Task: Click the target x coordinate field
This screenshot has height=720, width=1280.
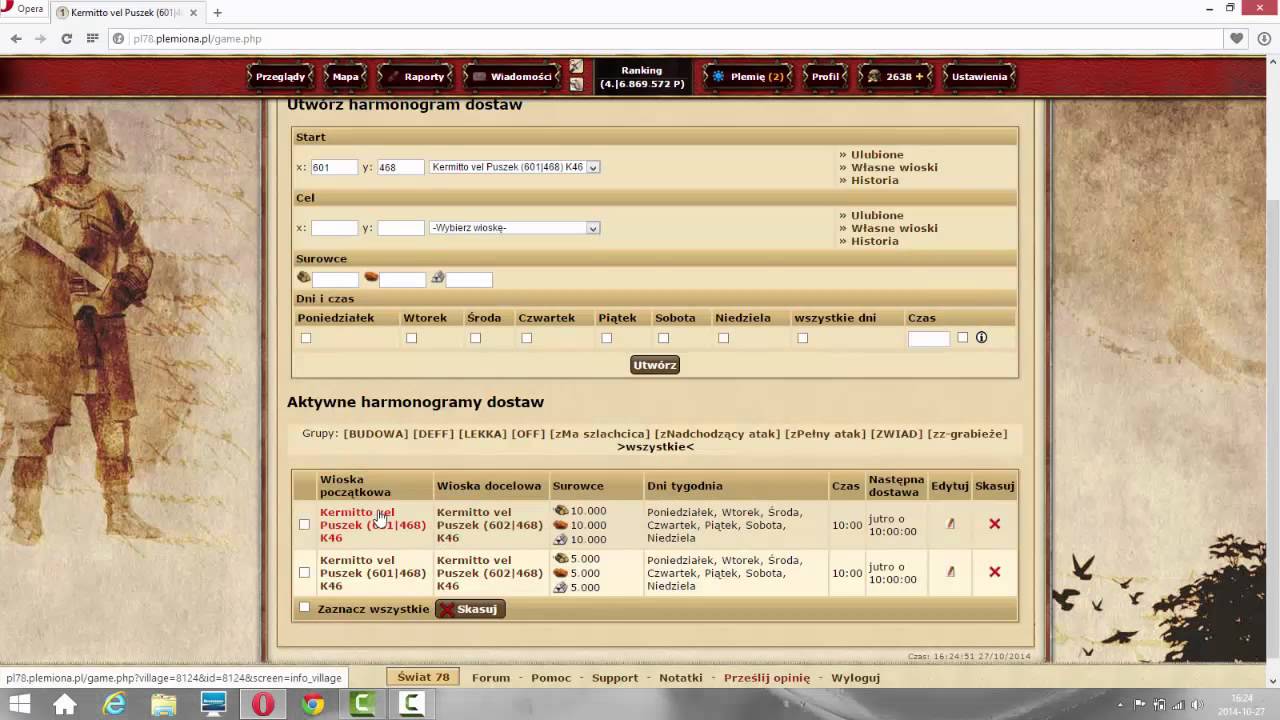Action: [x=334, y=228]
